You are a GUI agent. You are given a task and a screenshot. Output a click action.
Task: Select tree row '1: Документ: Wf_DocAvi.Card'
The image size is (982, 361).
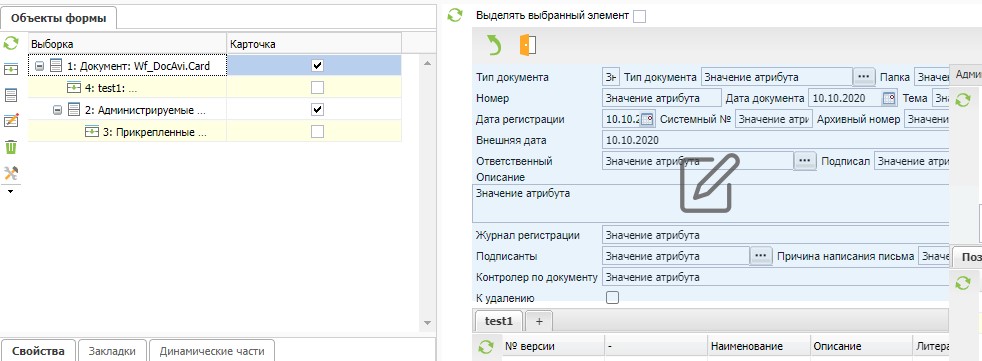214,65
